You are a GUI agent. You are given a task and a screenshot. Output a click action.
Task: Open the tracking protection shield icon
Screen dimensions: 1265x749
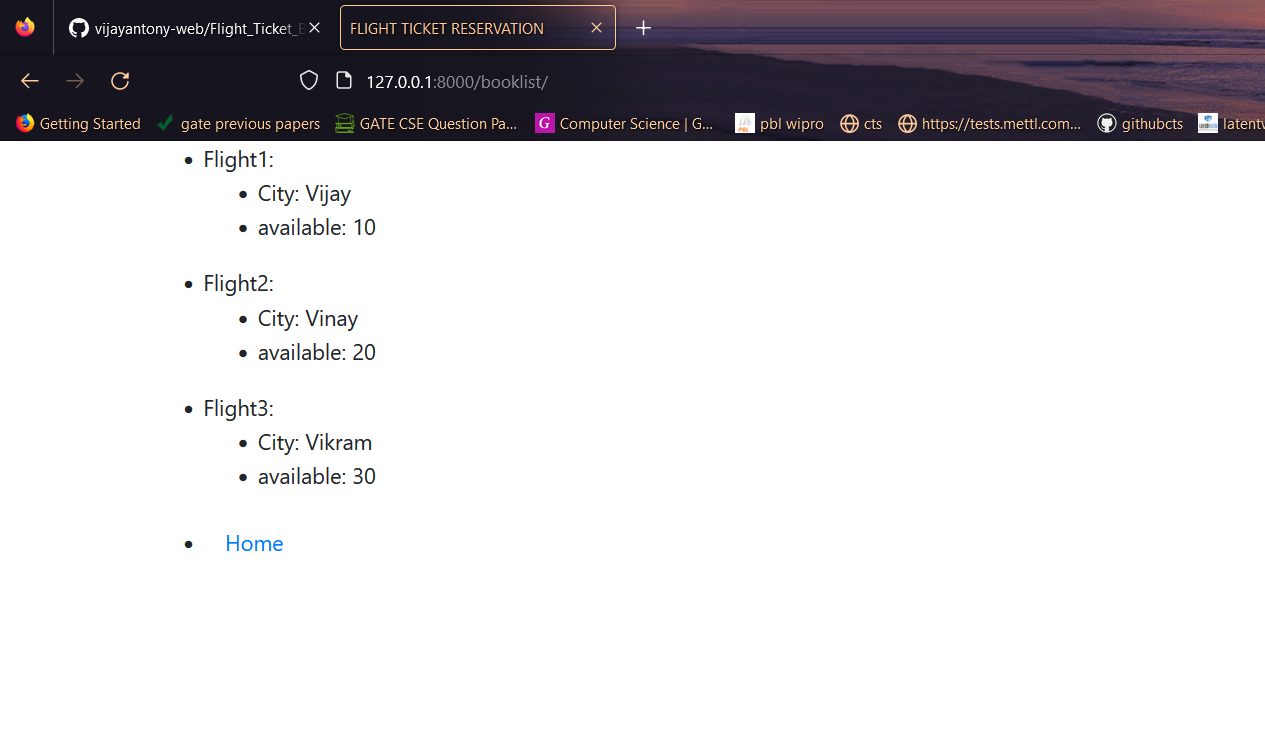(x=308, y=80)
